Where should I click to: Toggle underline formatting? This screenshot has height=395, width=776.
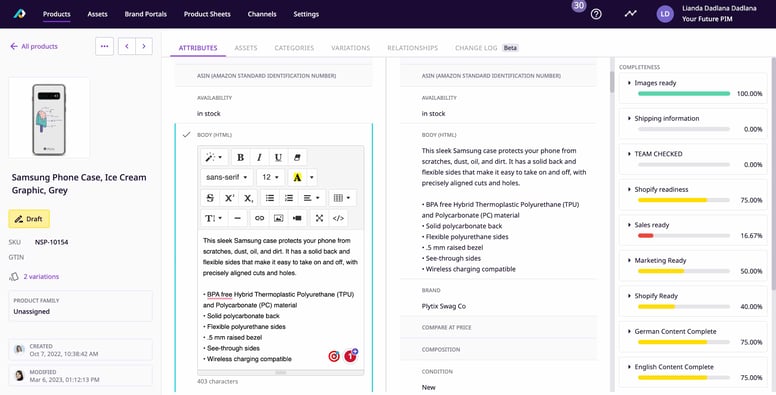[x=278, y=157]
